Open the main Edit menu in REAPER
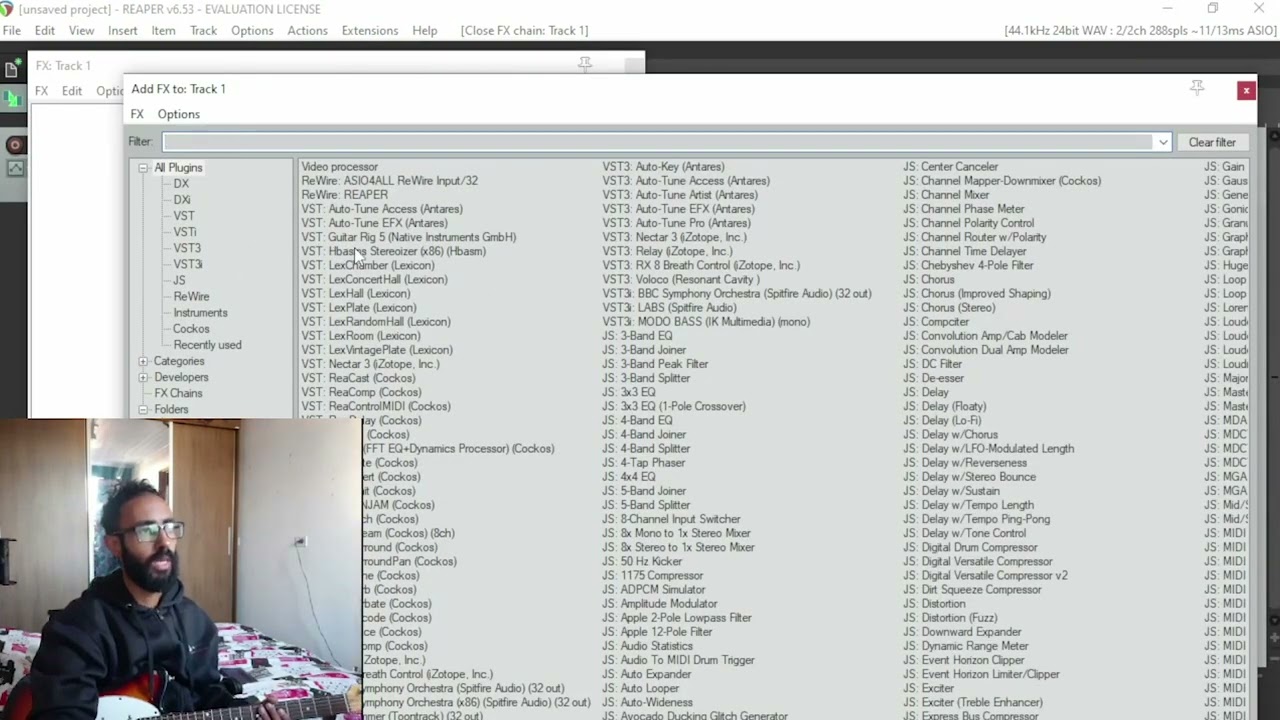This screenshot has width=1280, height=720. click(x=45, y=31)
